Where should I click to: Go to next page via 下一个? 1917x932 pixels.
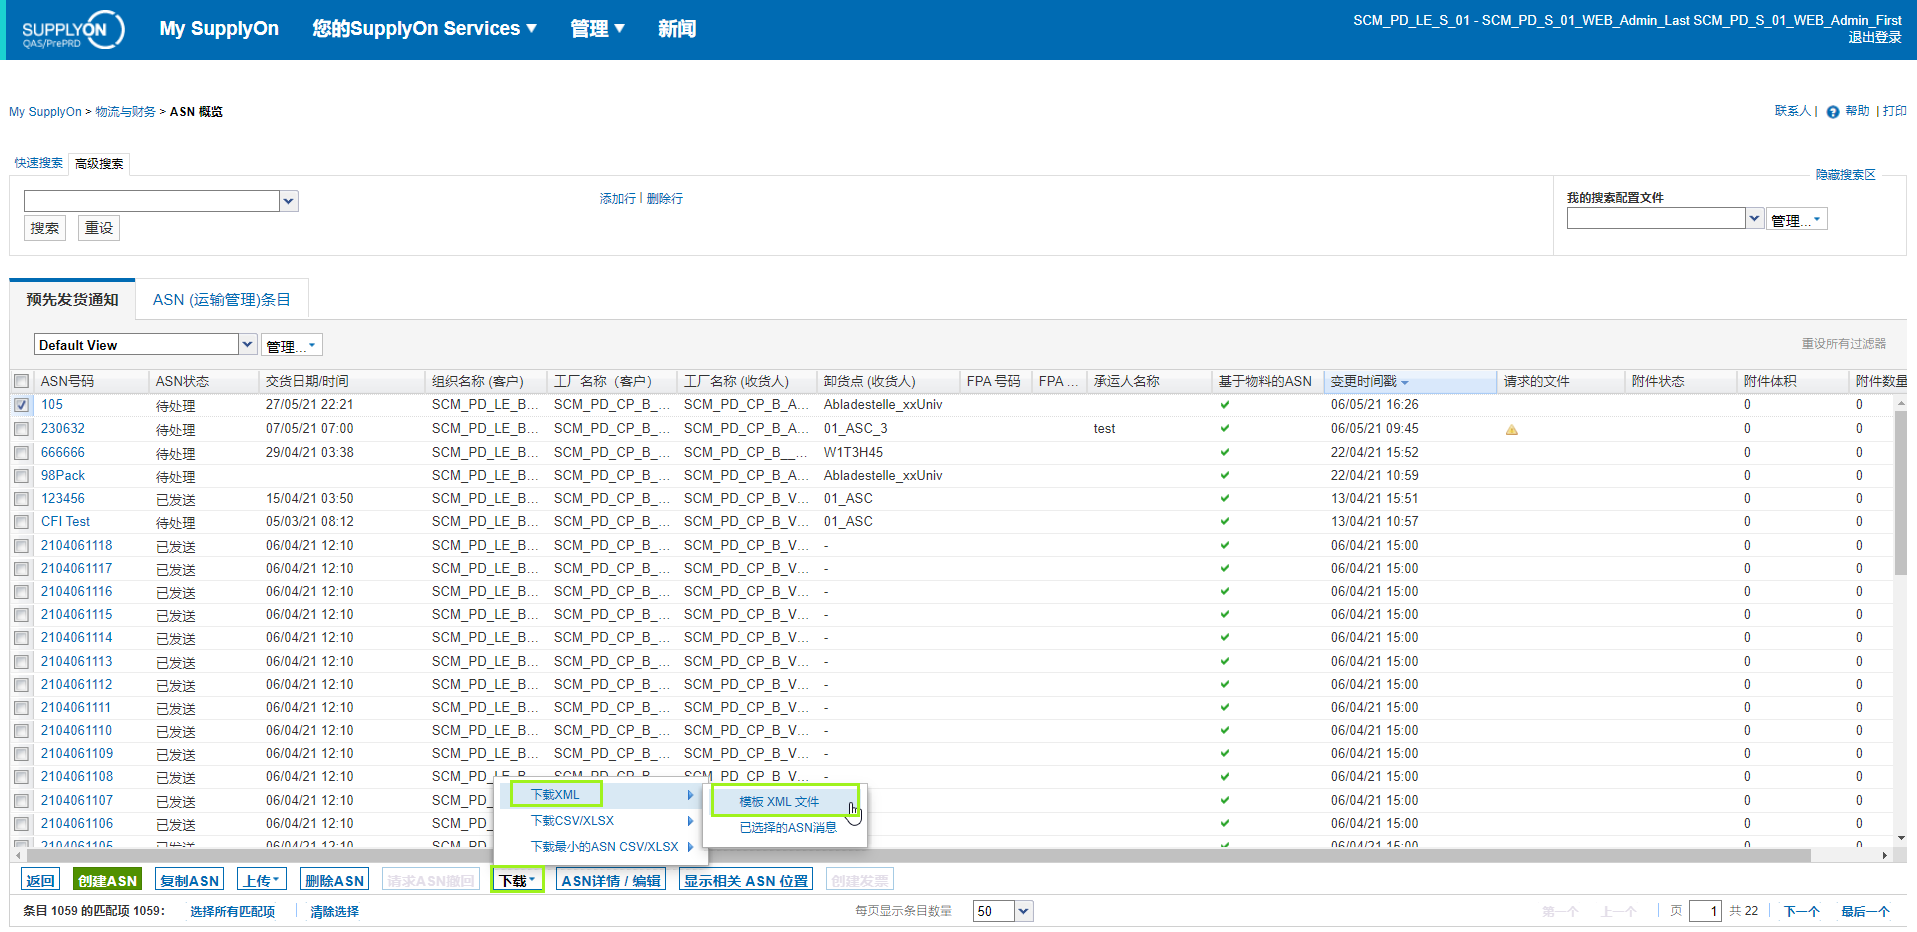(x=1802, y=912)
